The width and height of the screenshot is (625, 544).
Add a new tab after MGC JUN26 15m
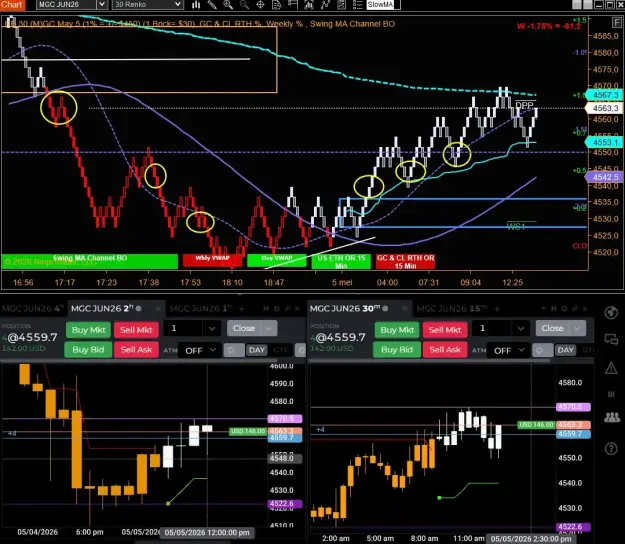(x=497, y=309)
